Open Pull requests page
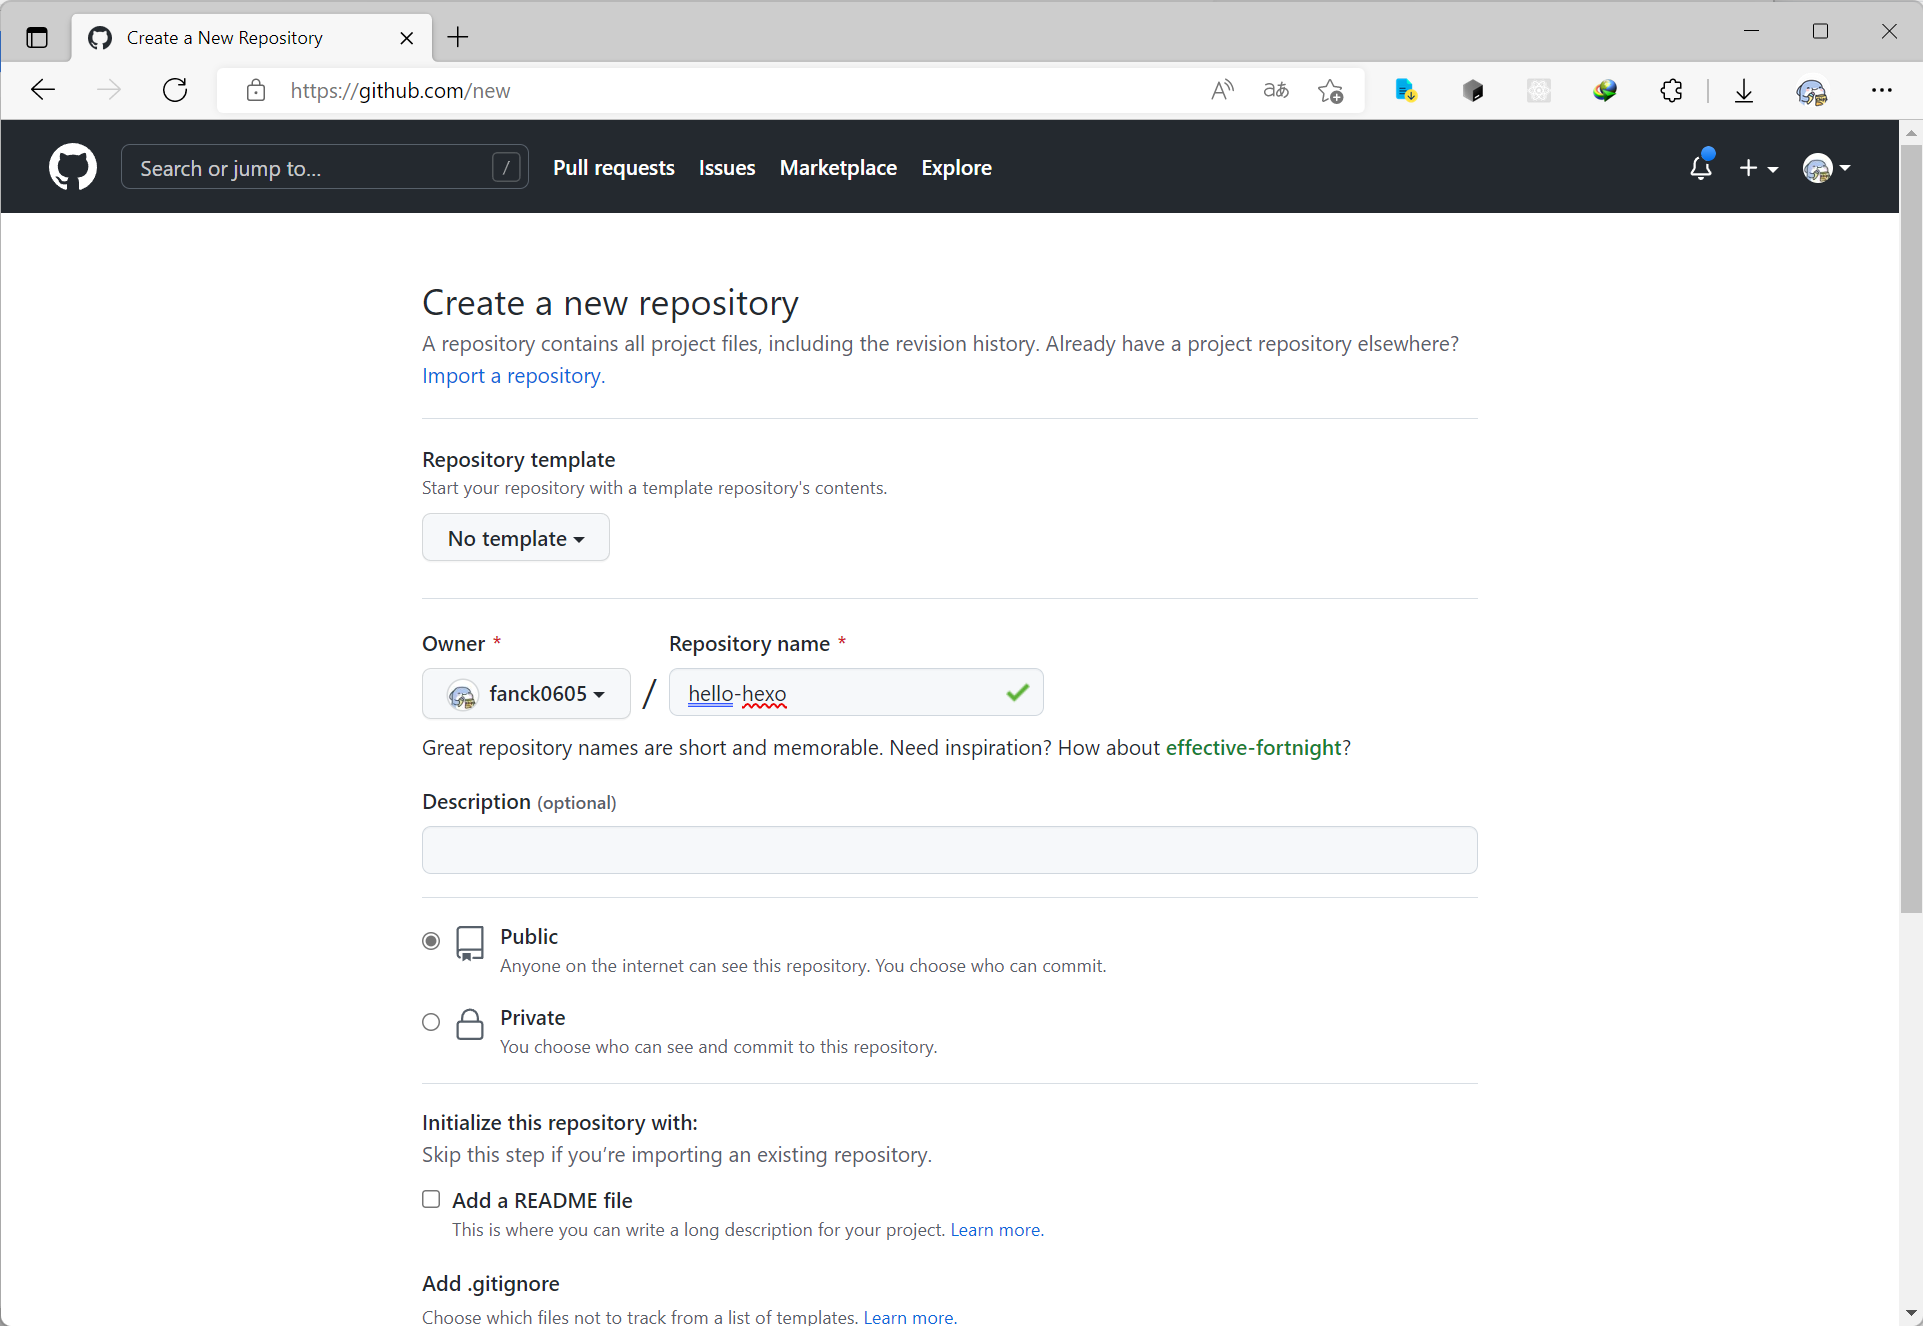The width and height of the screenshot is (1923, 1326). click(x=614, y=168)
